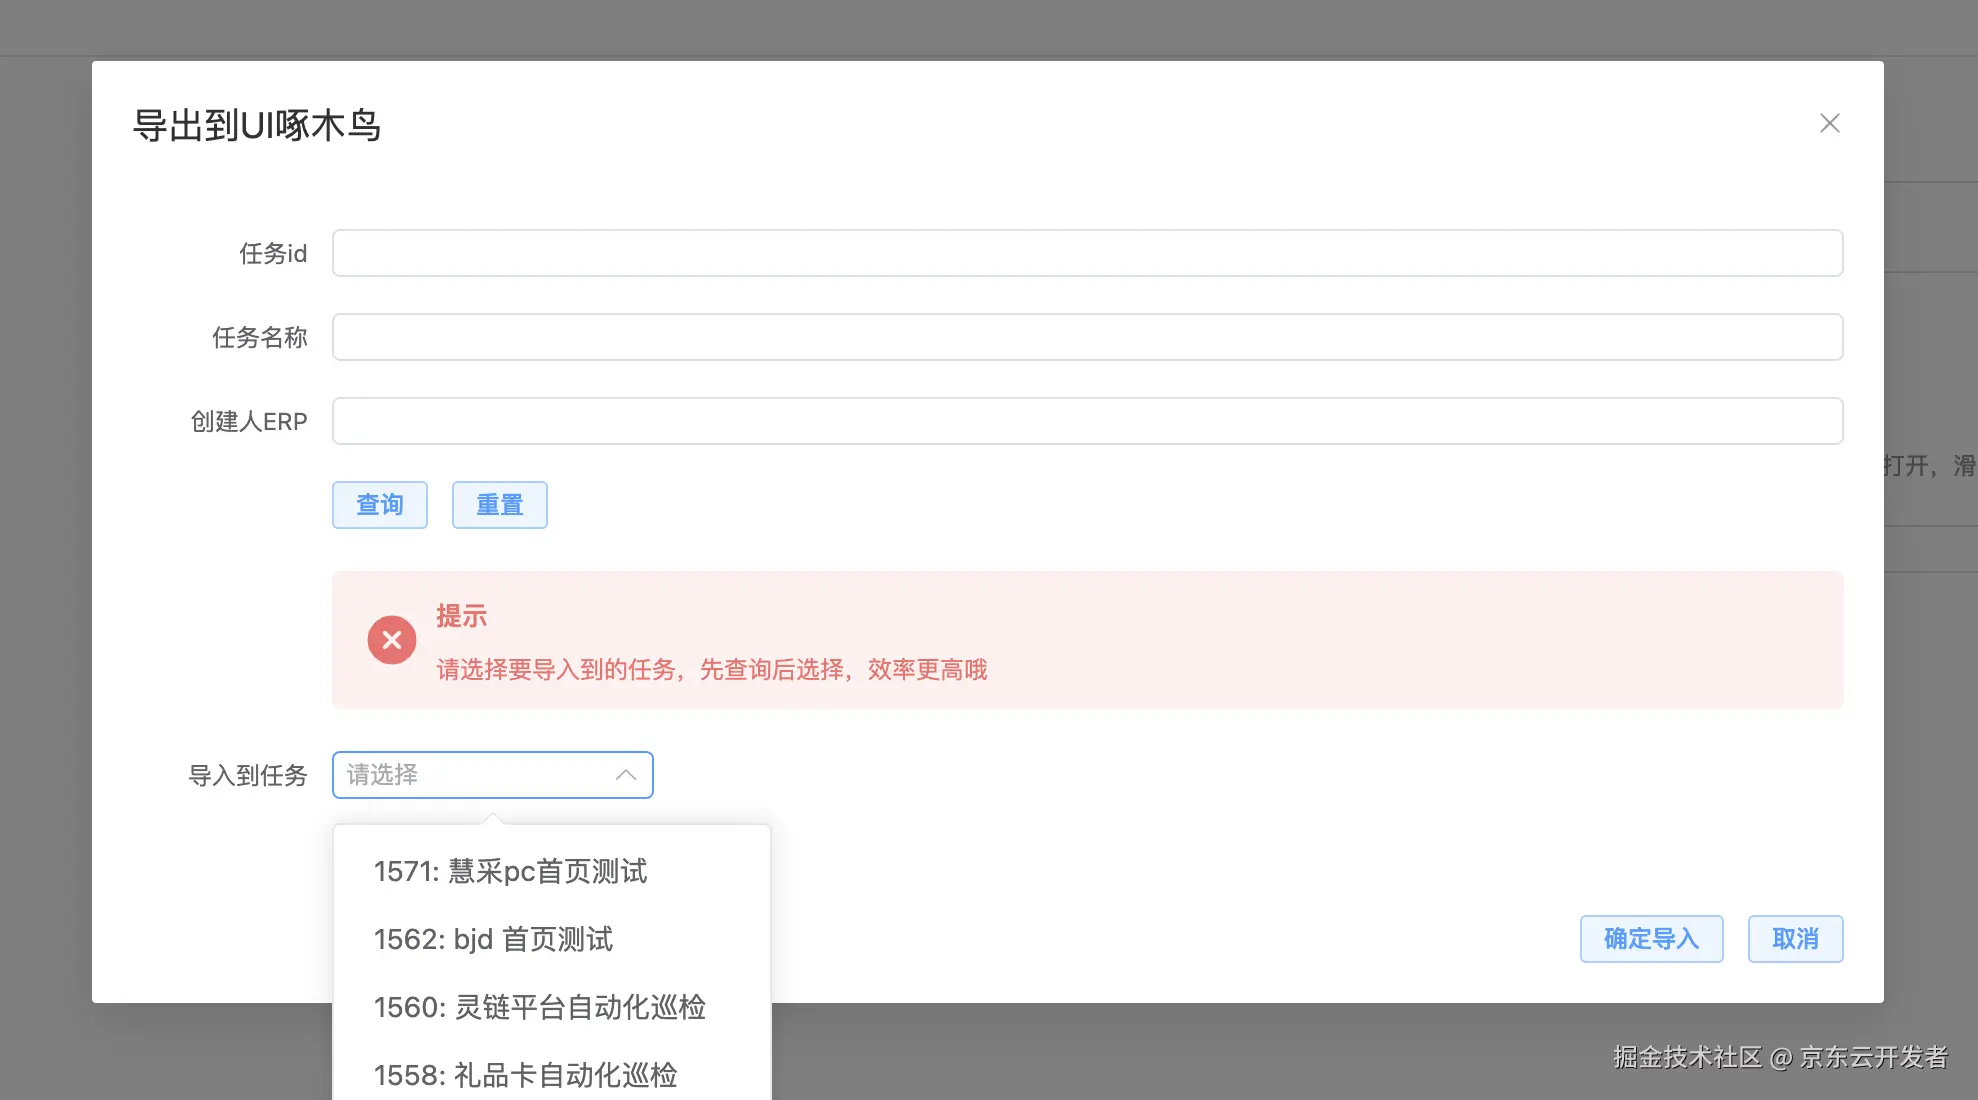This screenshot has height=1100, width=1978.
Task: Click the red alert message text
Action: click(711, 669)
